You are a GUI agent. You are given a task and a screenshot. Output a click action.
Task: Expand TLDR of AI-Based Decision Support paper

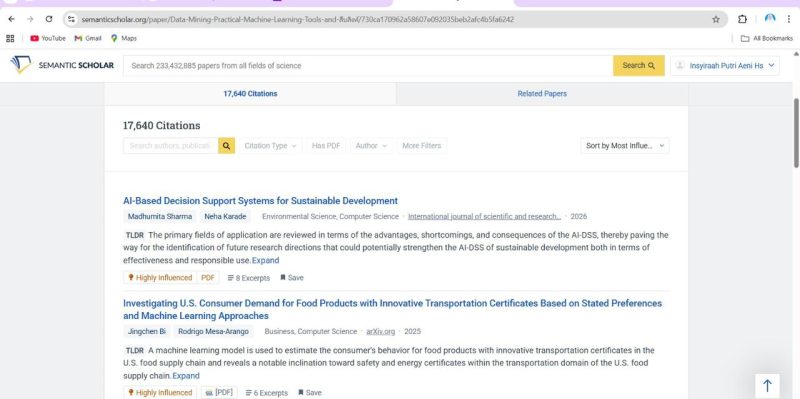pyautogui.click(x=265, y=260)
